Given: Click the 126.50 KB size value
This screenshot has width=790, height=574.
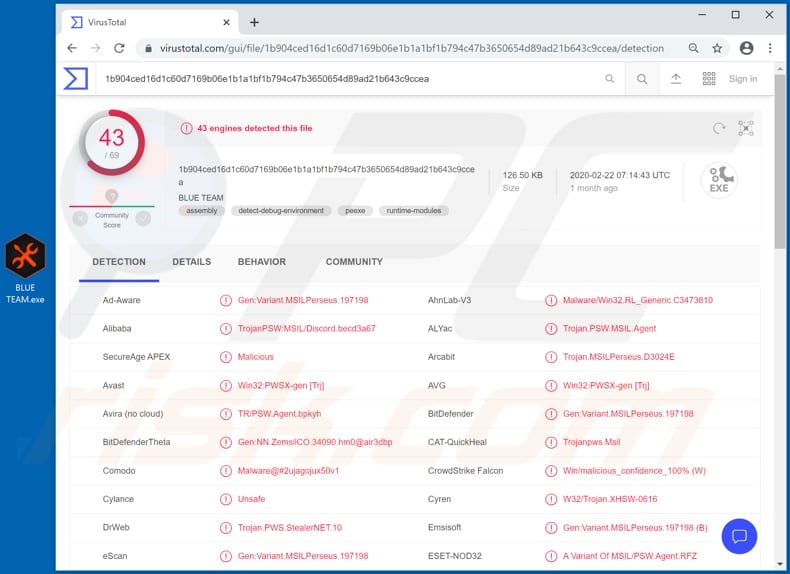Looking at the screenshot, I should pos(522,175).
